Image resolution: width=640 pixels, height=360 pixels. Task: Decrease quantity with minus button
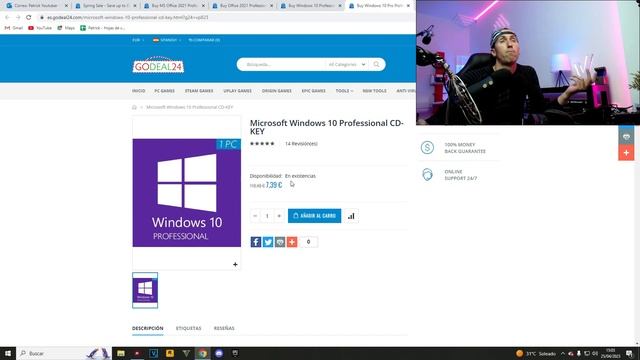(255, 216)
